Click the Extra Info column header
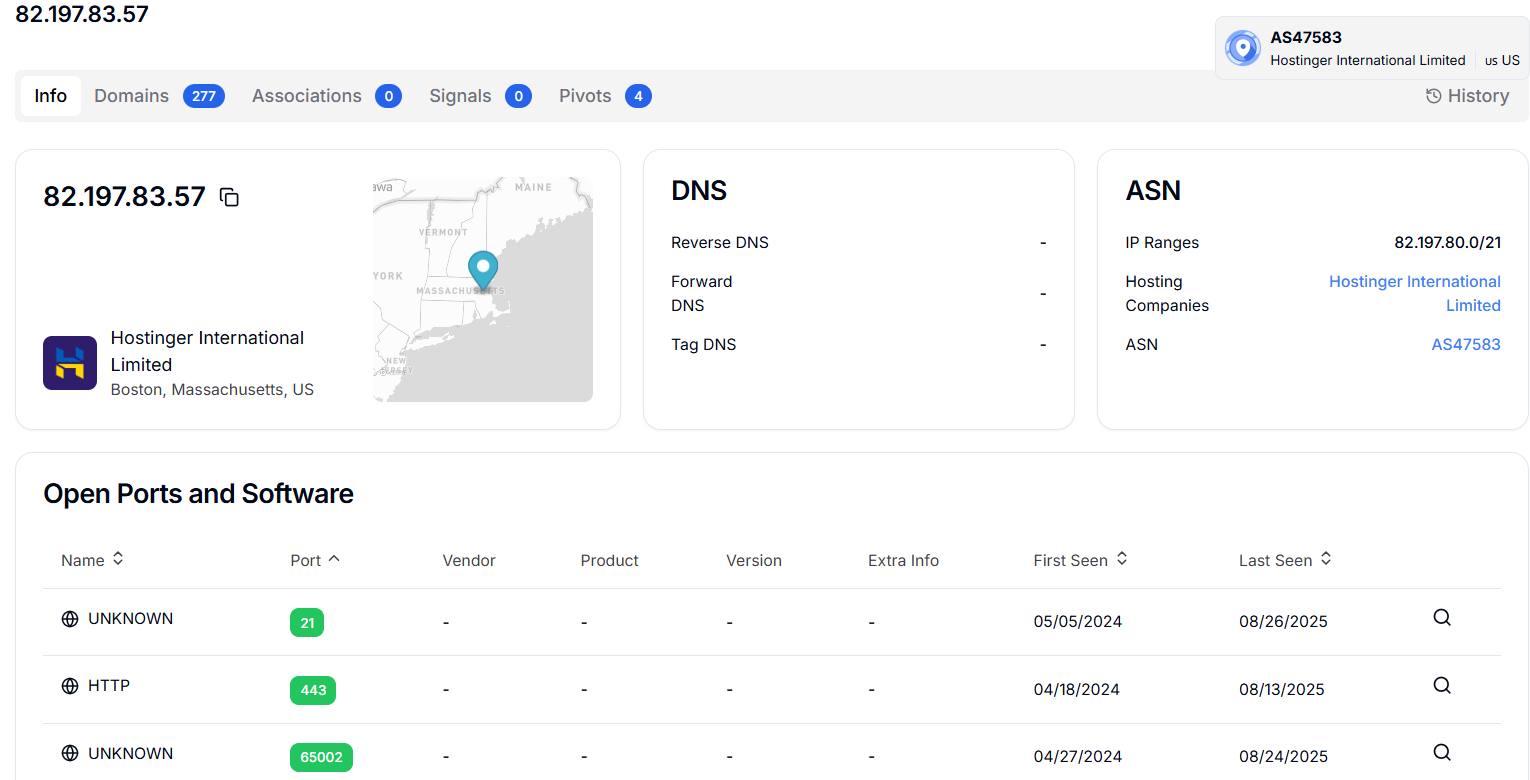The image size is (1530, 780). pyautogui.click(x=903, y=561)
